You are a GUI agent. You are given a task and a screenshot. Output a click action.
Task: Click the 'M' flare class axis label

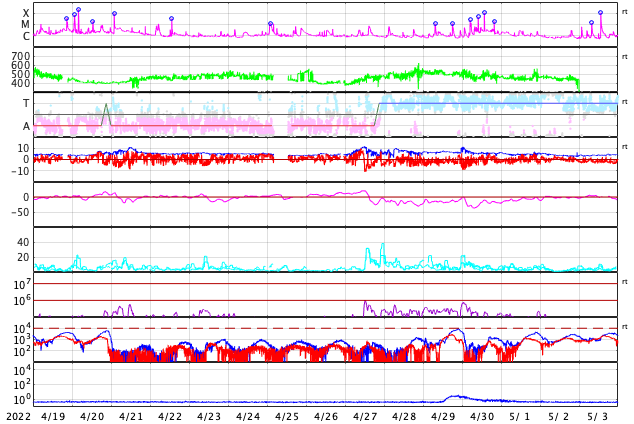coord(26,25)
